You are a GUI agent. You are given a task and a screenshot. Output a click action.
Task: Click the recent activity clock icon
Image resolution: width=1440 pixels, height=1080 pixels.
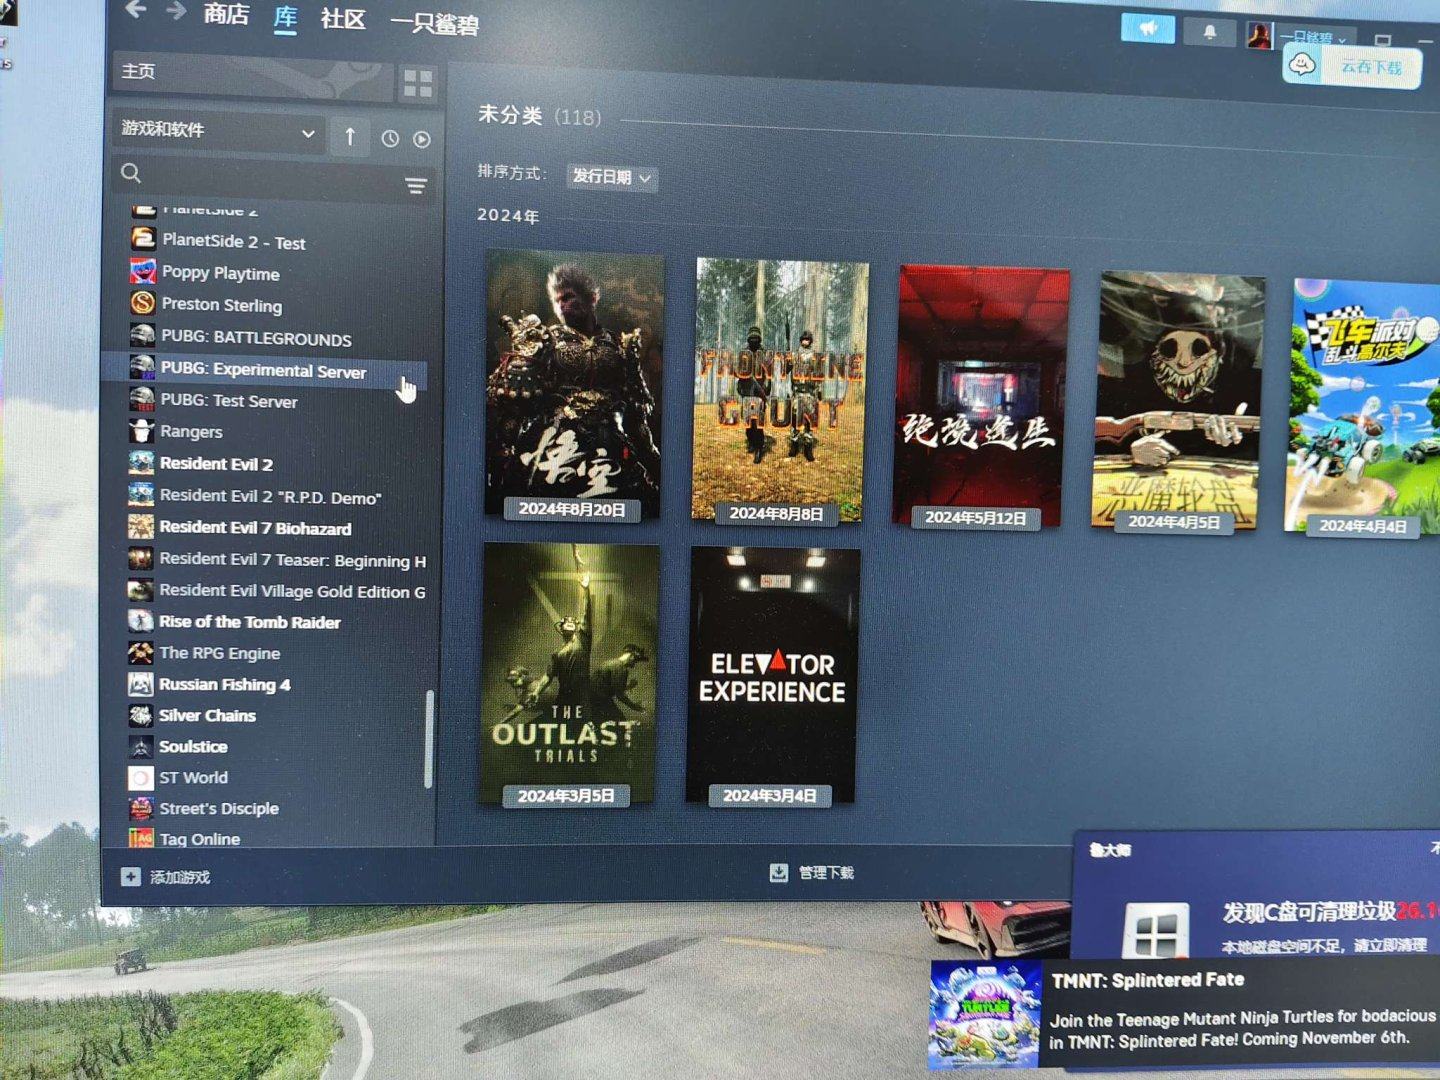click(x=390, y=139)
